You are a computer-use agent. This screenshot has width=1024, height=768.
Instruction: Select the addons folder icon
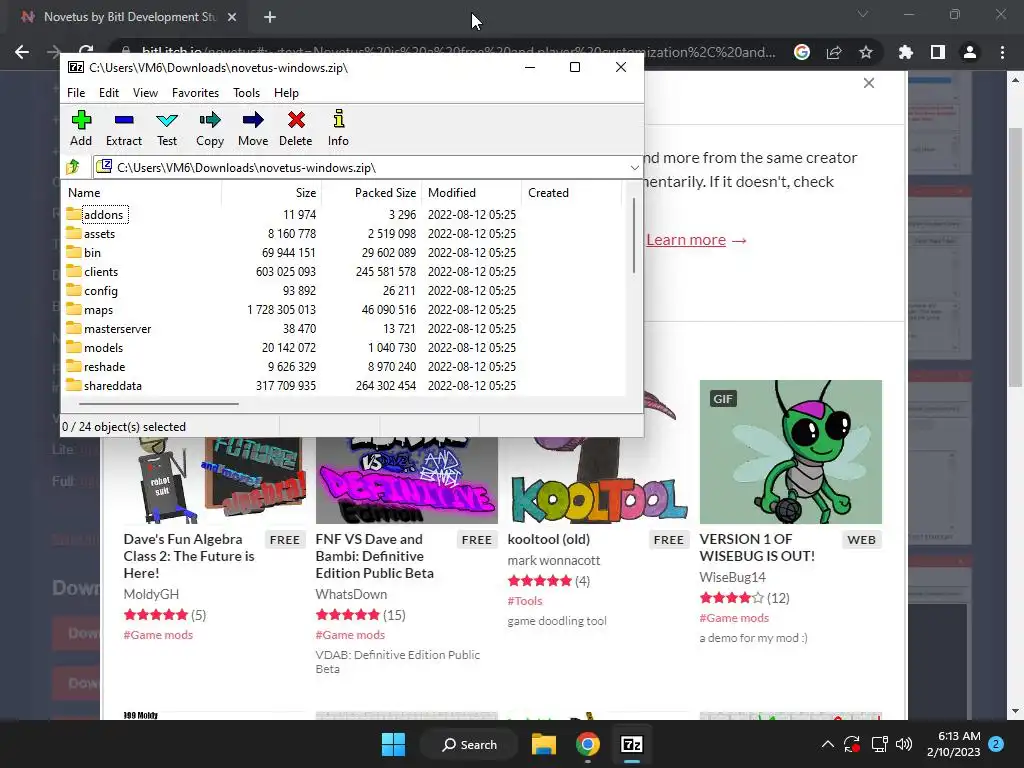[x=74, y=214]
